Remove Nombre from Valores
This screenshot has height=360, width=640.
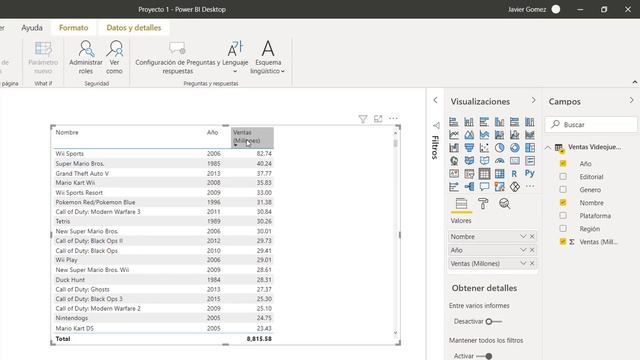pyautogui.click(x=532, y=237)
